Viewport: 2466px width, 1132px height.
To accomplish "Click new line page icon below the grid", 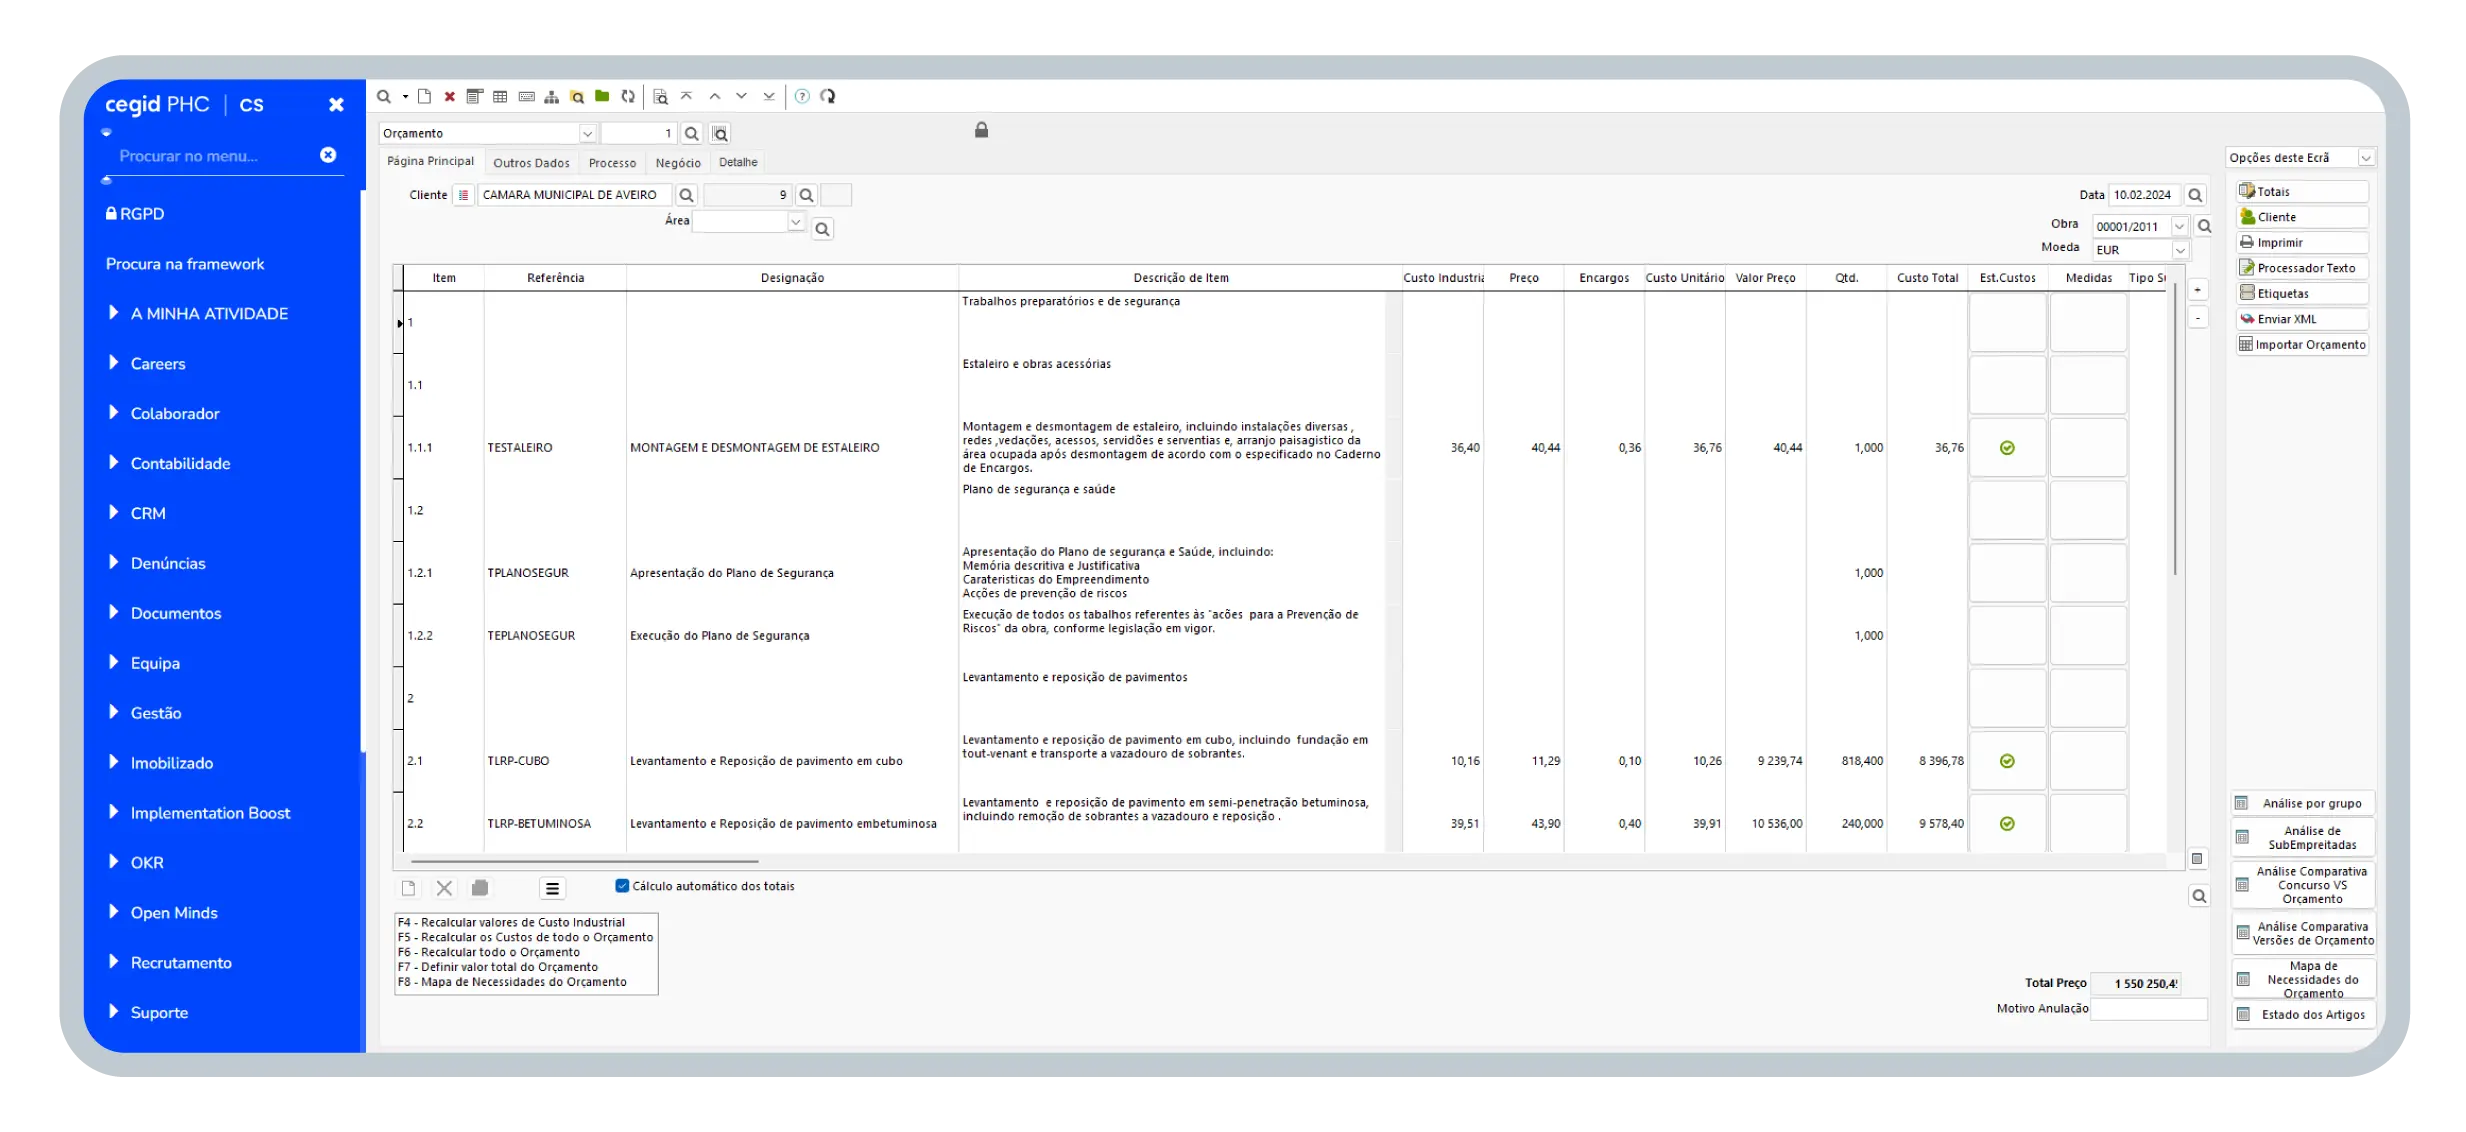I will (x=409, y=888).
